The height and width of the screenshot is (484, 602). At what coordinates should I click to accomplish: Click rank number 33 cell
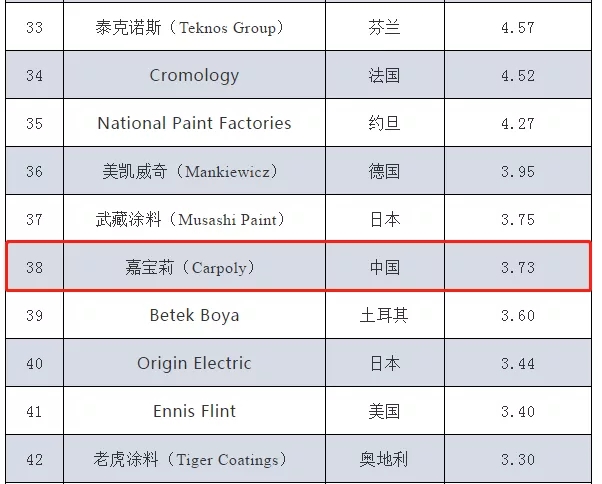point(35,27)
